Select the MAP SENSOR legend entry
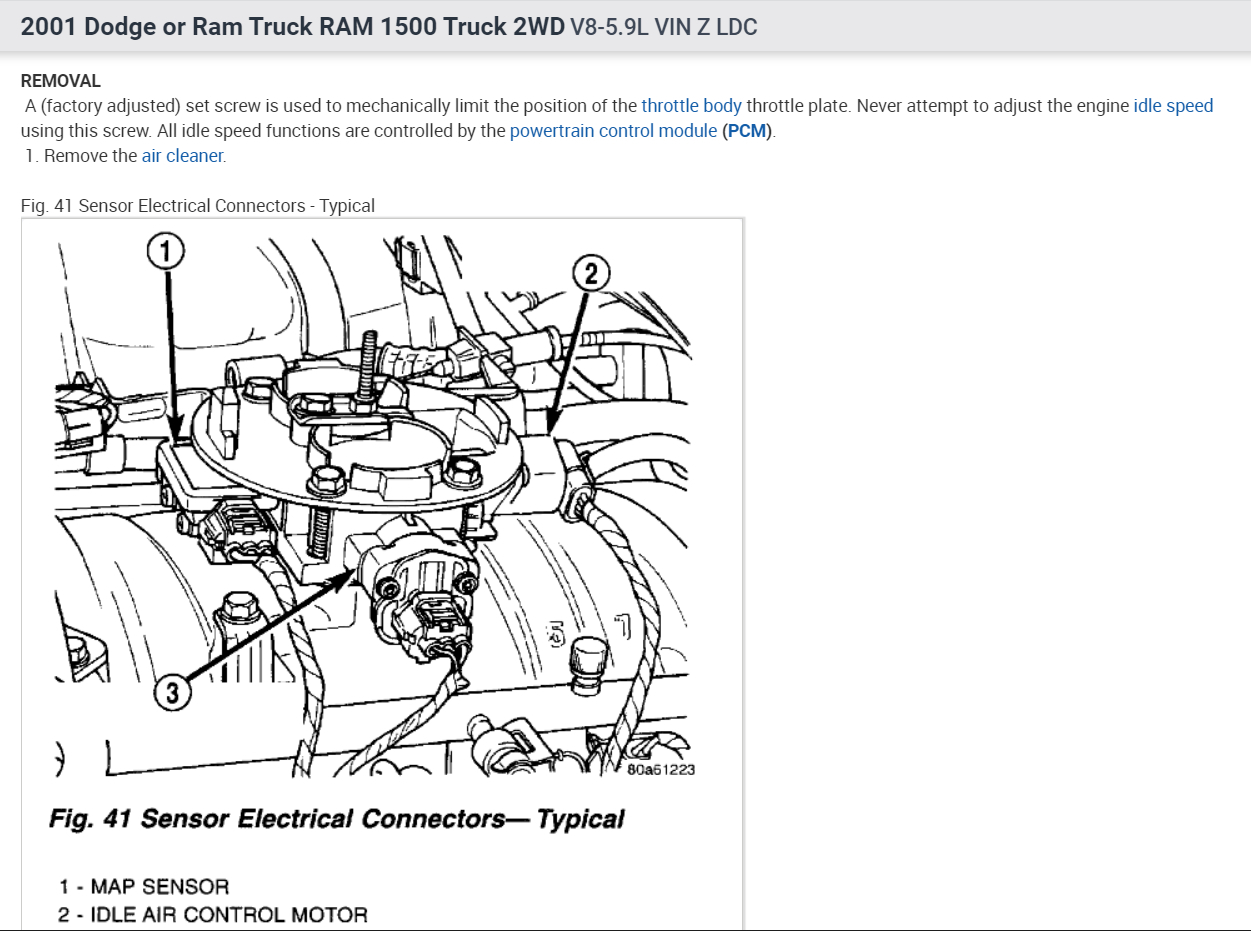Image resolution: width=1251 pixels, height=931 pixels. [x=143, y=887]
